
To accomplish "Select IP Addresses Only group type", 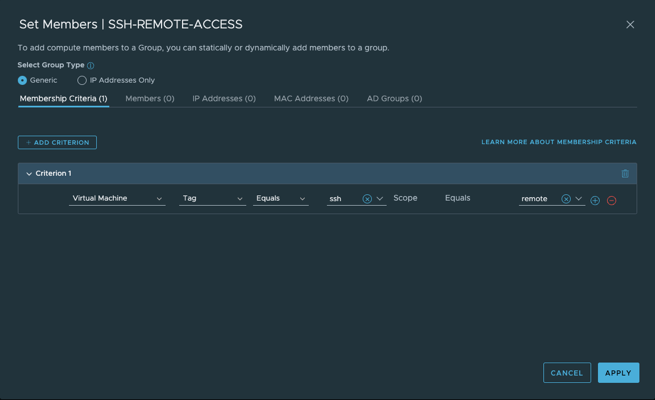I will click(82, 80).
